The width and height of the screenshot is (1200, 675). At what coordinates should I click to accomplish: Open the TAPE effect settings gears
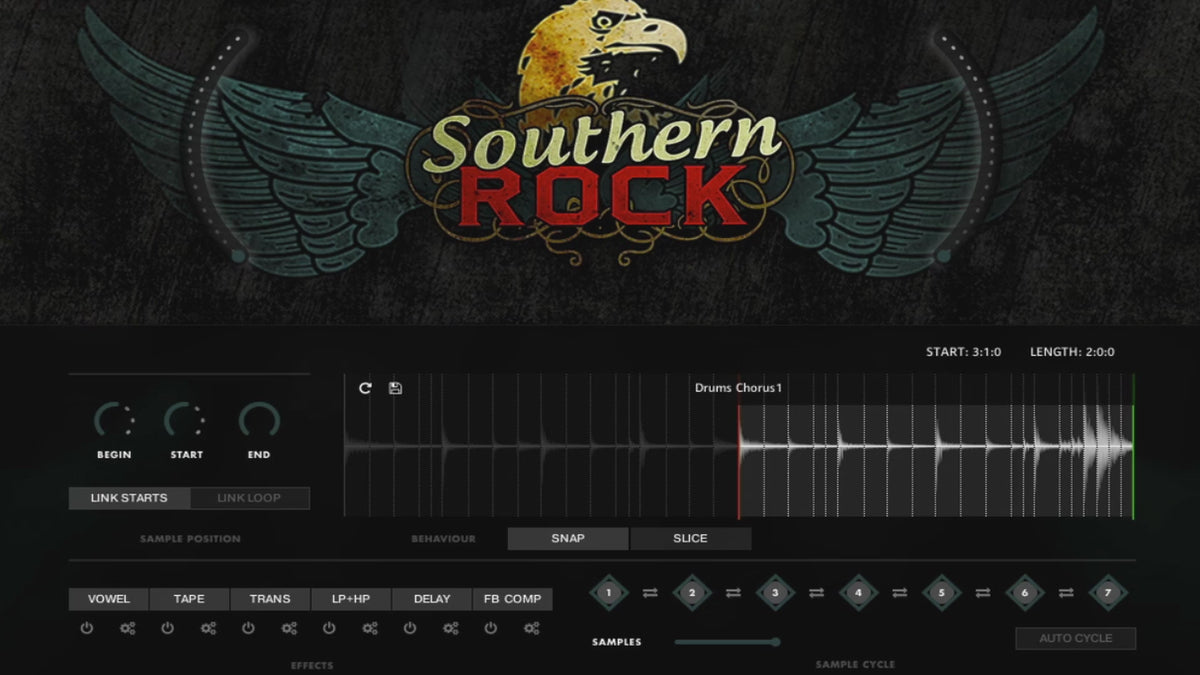pyautogui.click(x=208, y=629)
